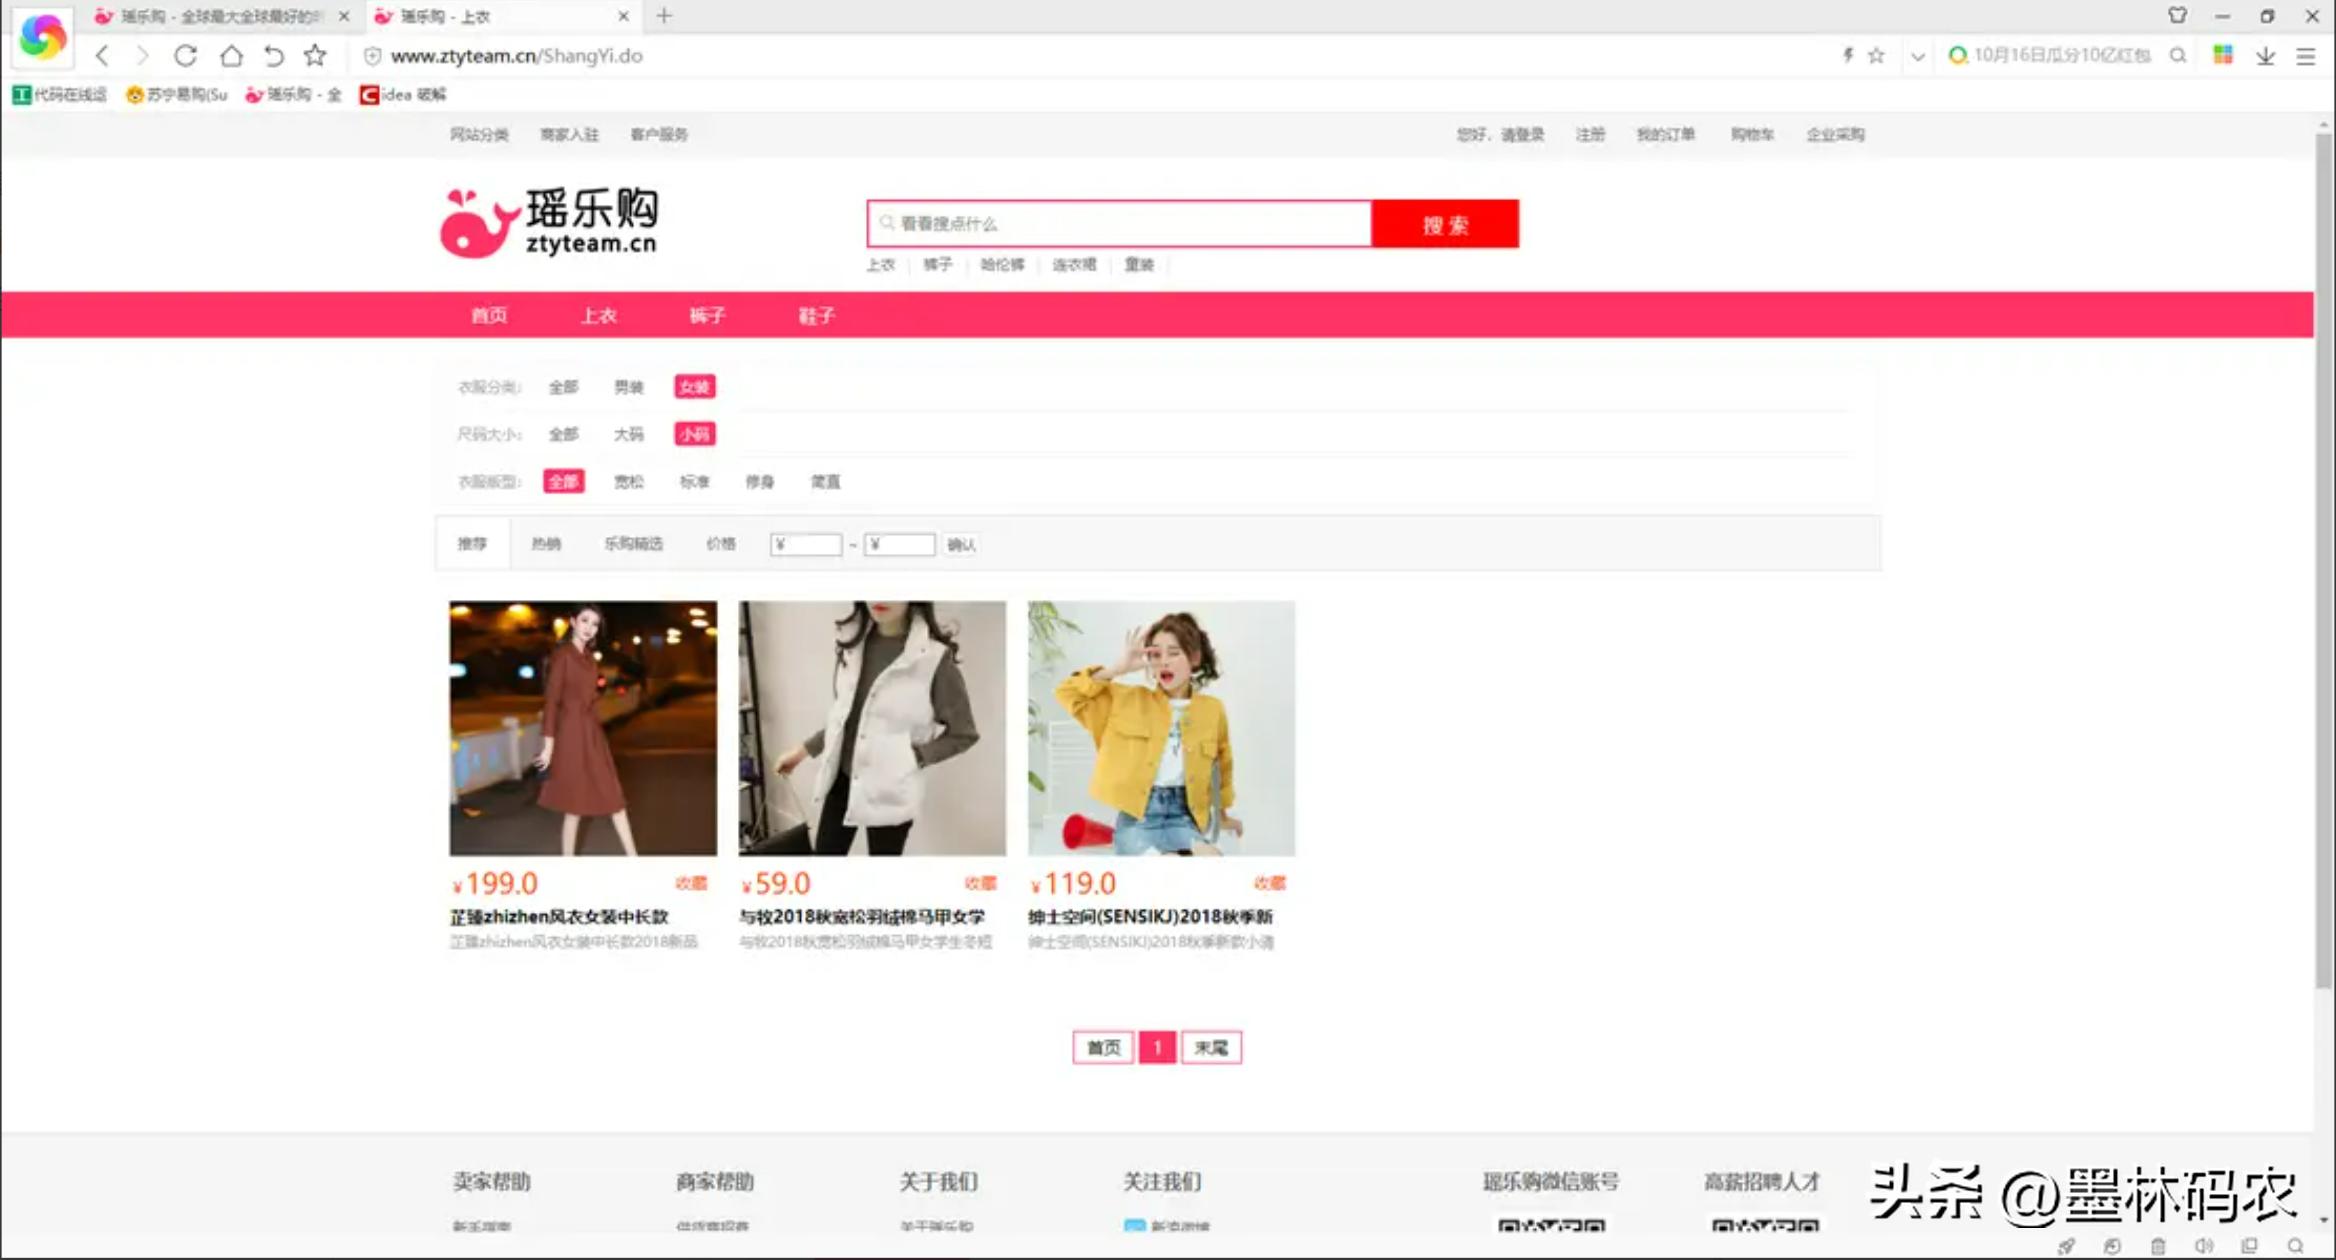
Task: Click the lightning icon in the address bar
Action: click(1848, 56)
